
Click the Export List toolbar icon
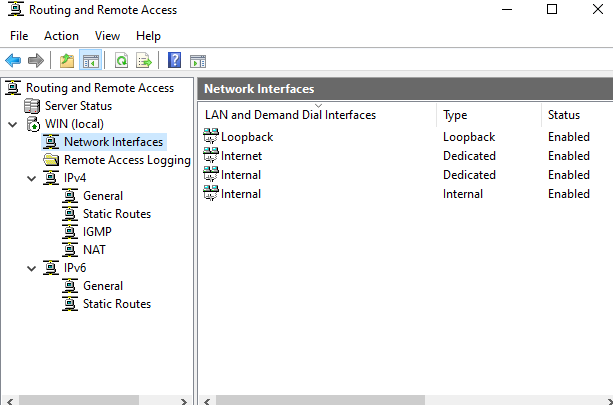(144, 61)
